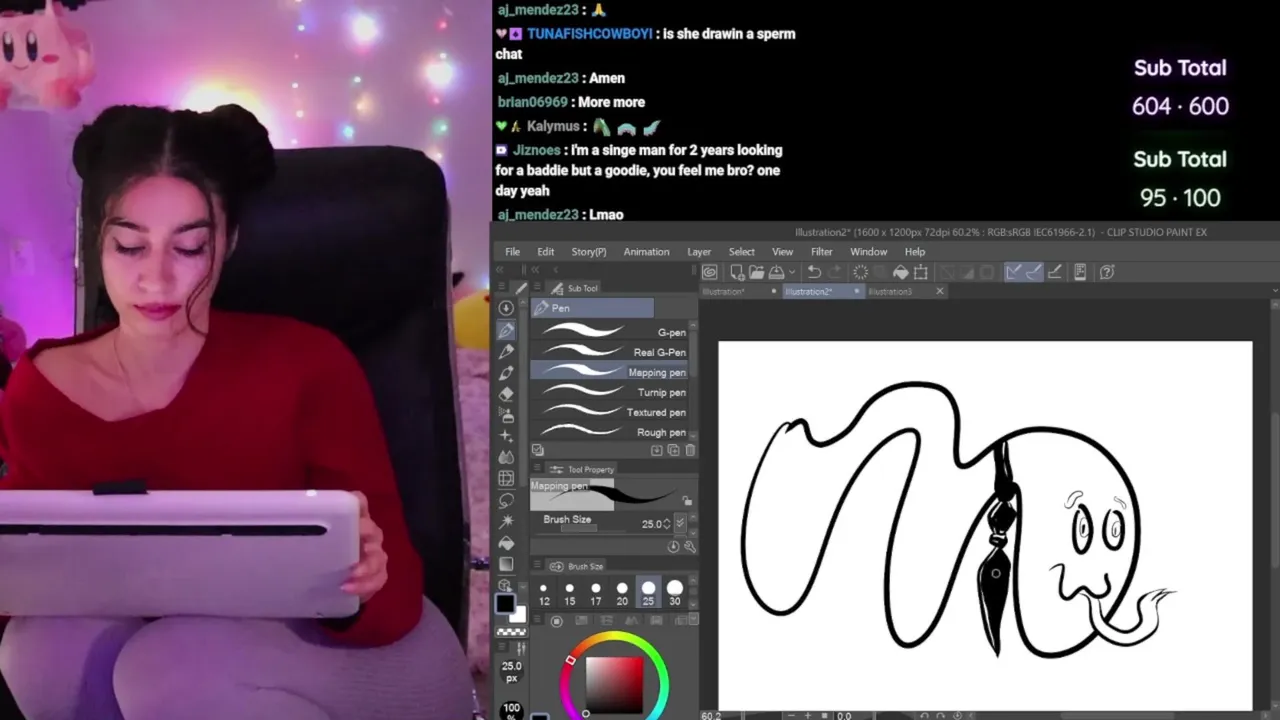Open the File menu
Viewport: 1280px width, 720px height.
point(512,252)
